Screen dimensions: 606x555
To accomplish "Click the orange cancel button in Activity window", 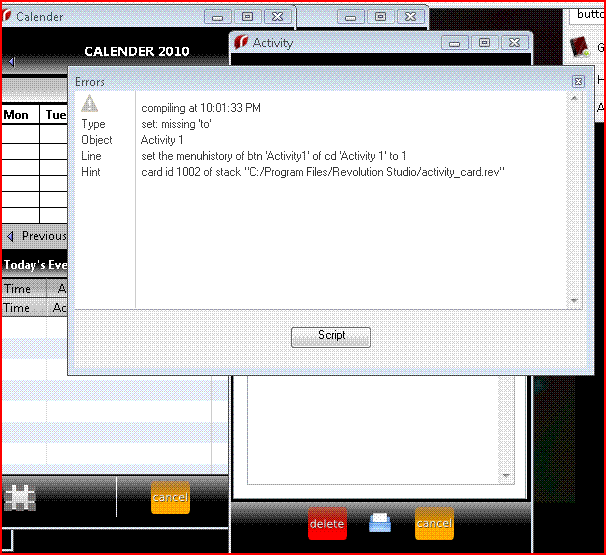I will tap(434, 524).
